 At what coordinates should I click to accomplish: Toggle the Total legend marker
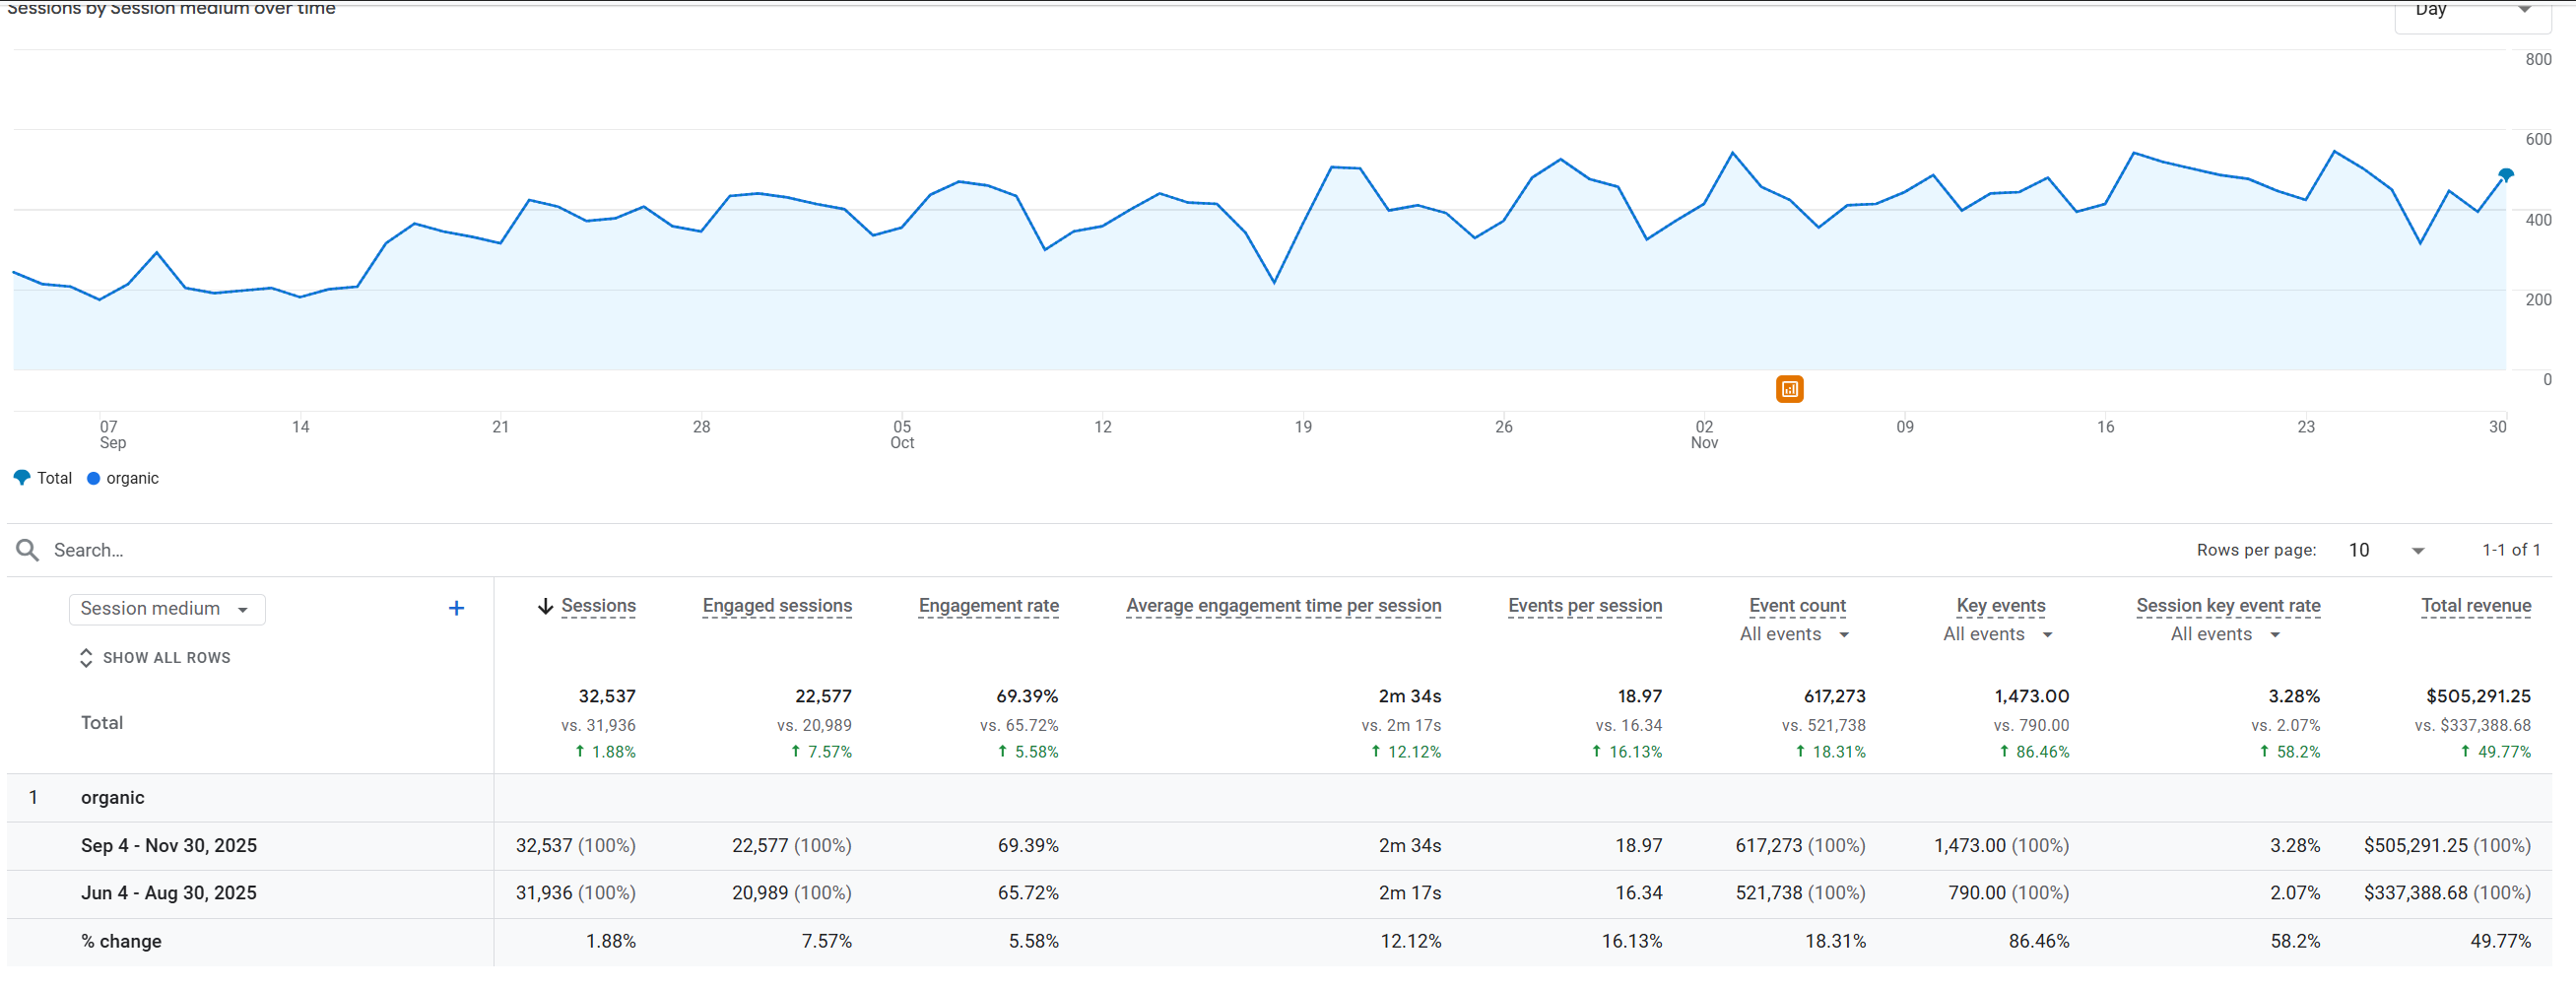click(22, 478)
